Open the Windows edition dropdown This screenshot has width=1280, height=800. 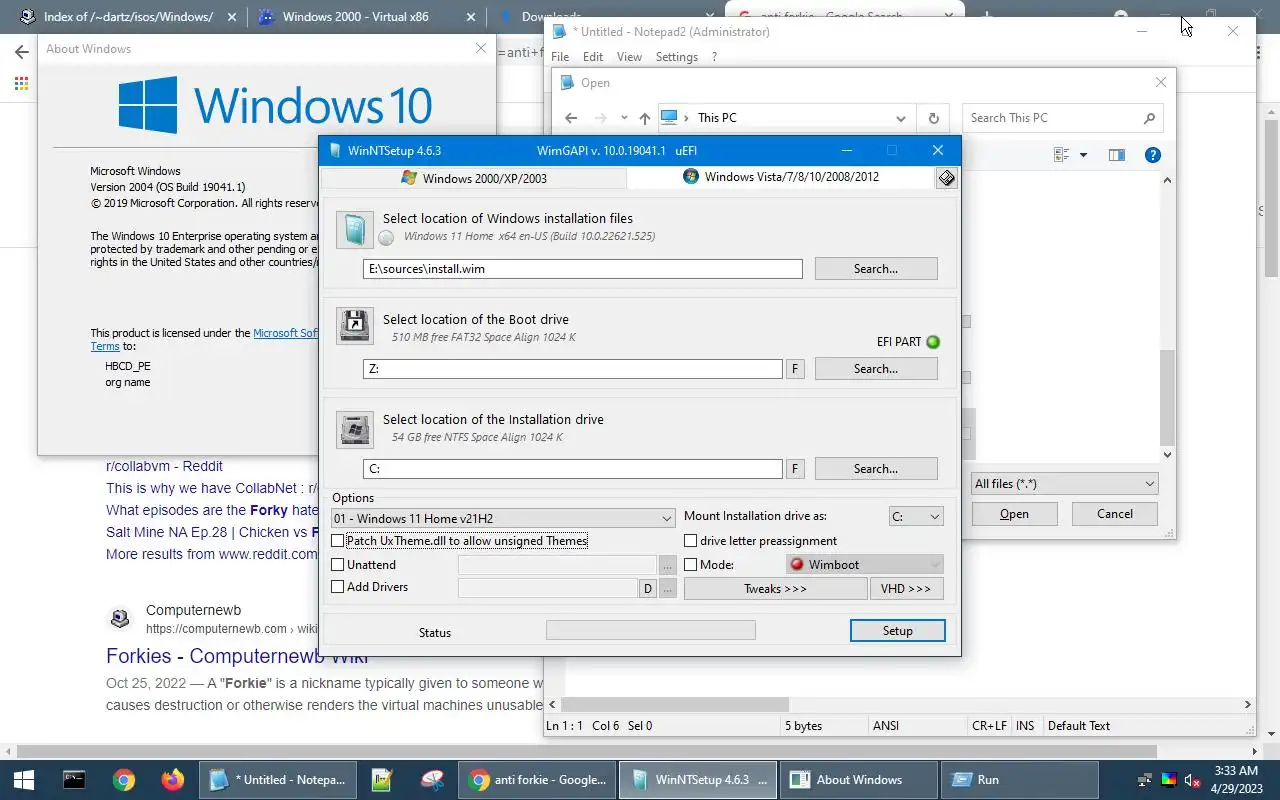tap(503, 518)
